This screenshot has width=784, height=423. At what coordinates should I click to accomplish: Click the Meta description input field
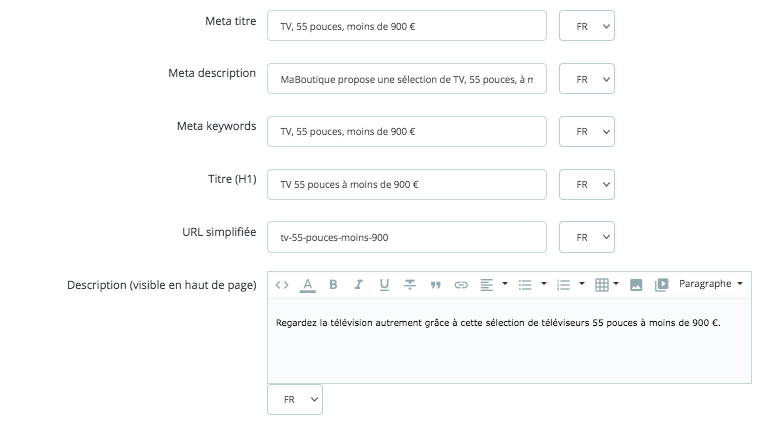(407, 78)
